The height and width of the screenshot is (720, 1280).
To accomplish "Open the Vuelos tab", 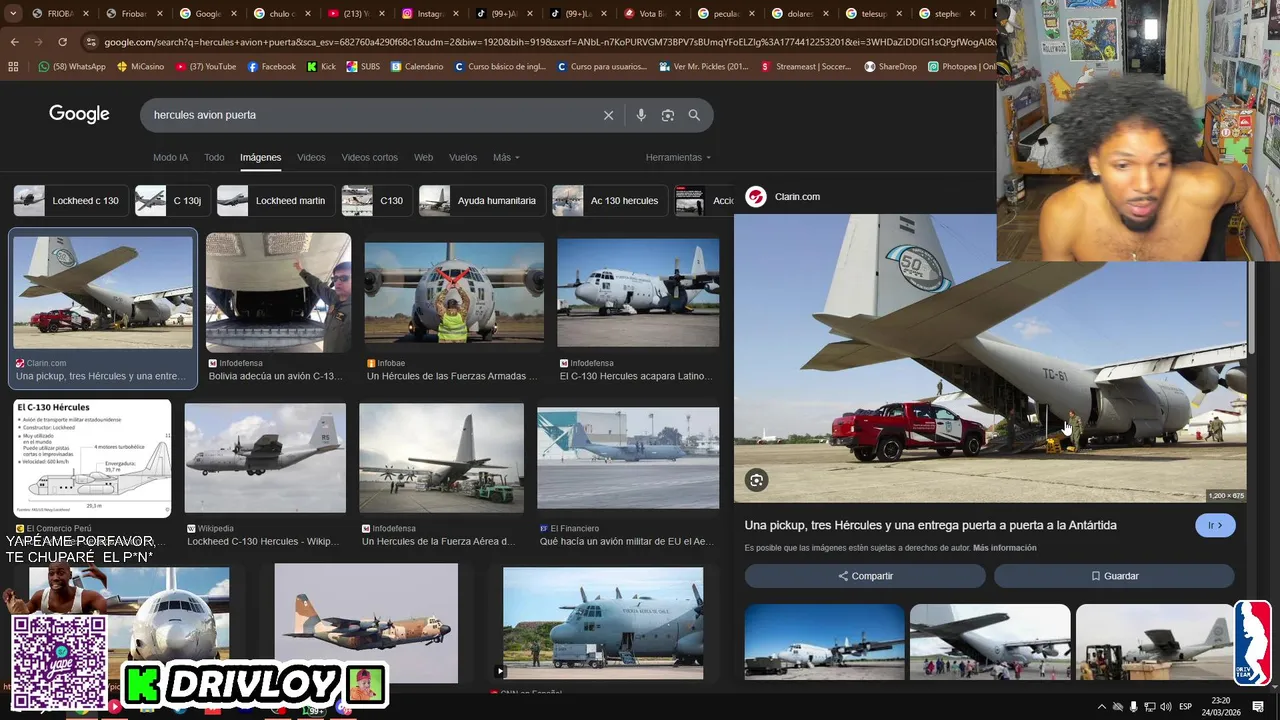I will pyautogui.click(x=463, y=157).
